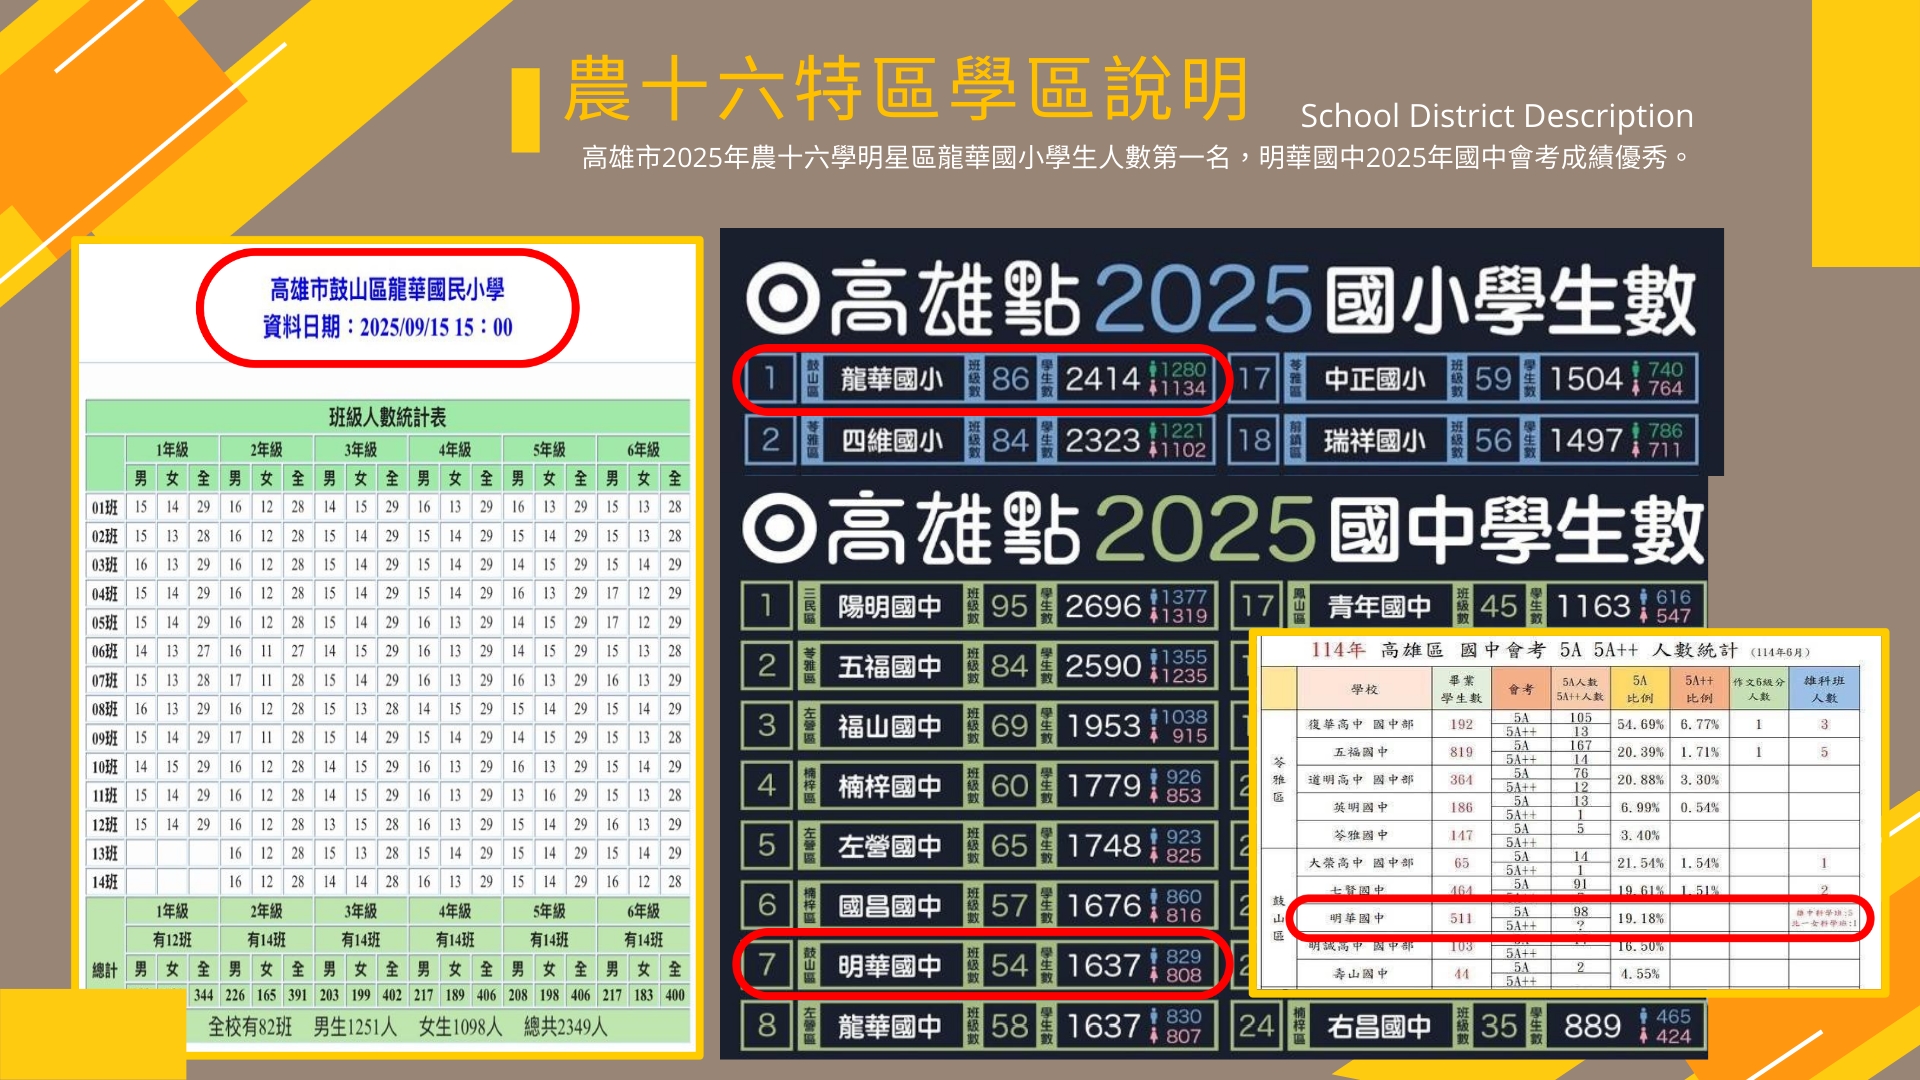
Task: Click the School District Description subtitle
Action: [x=1496, y=116]
